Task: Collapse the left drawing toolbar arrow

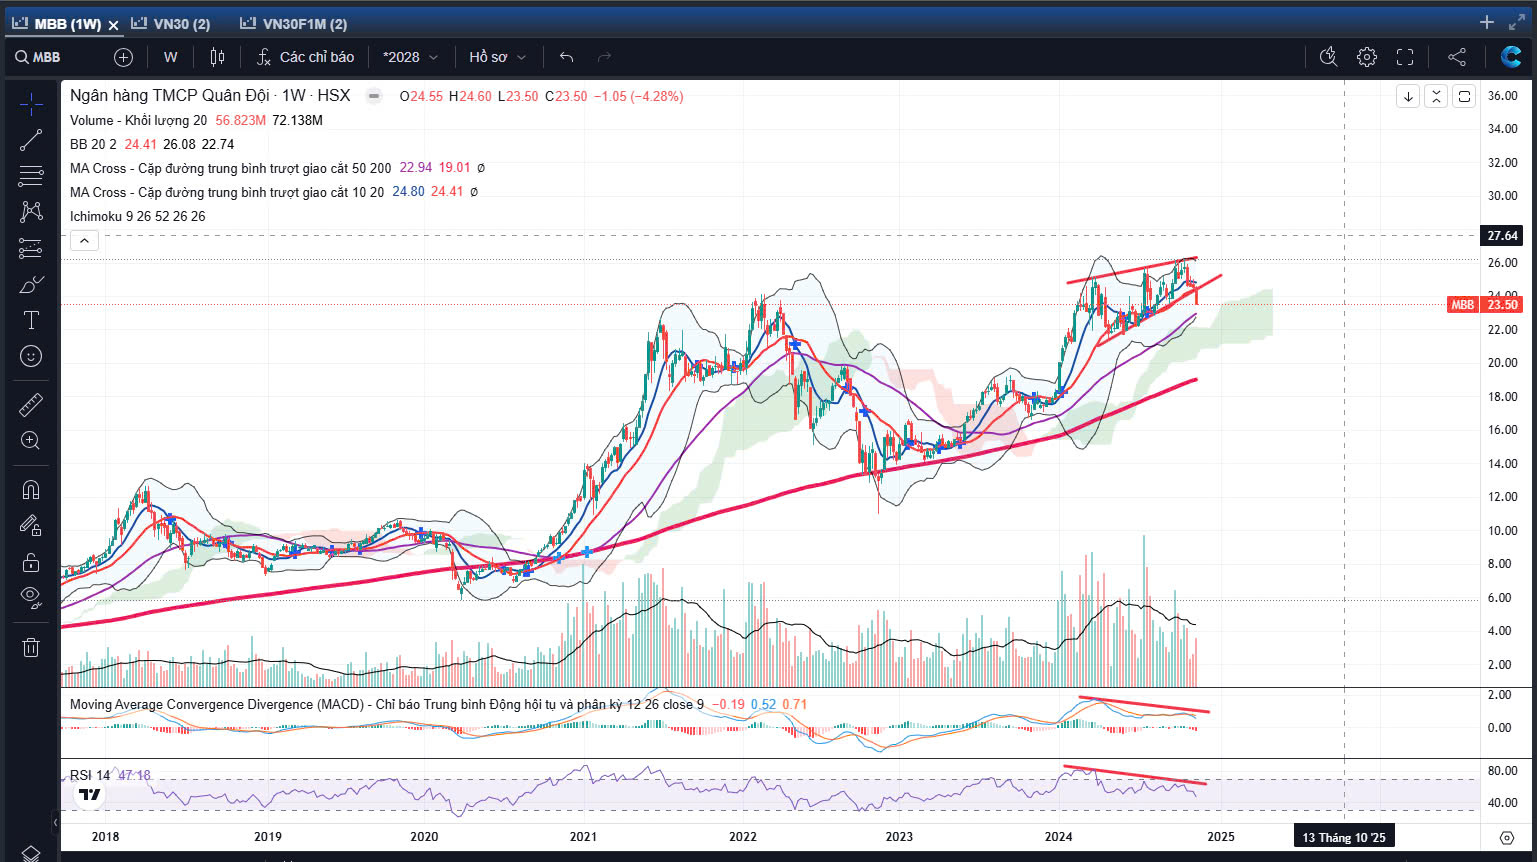Action: coord(55,822)
